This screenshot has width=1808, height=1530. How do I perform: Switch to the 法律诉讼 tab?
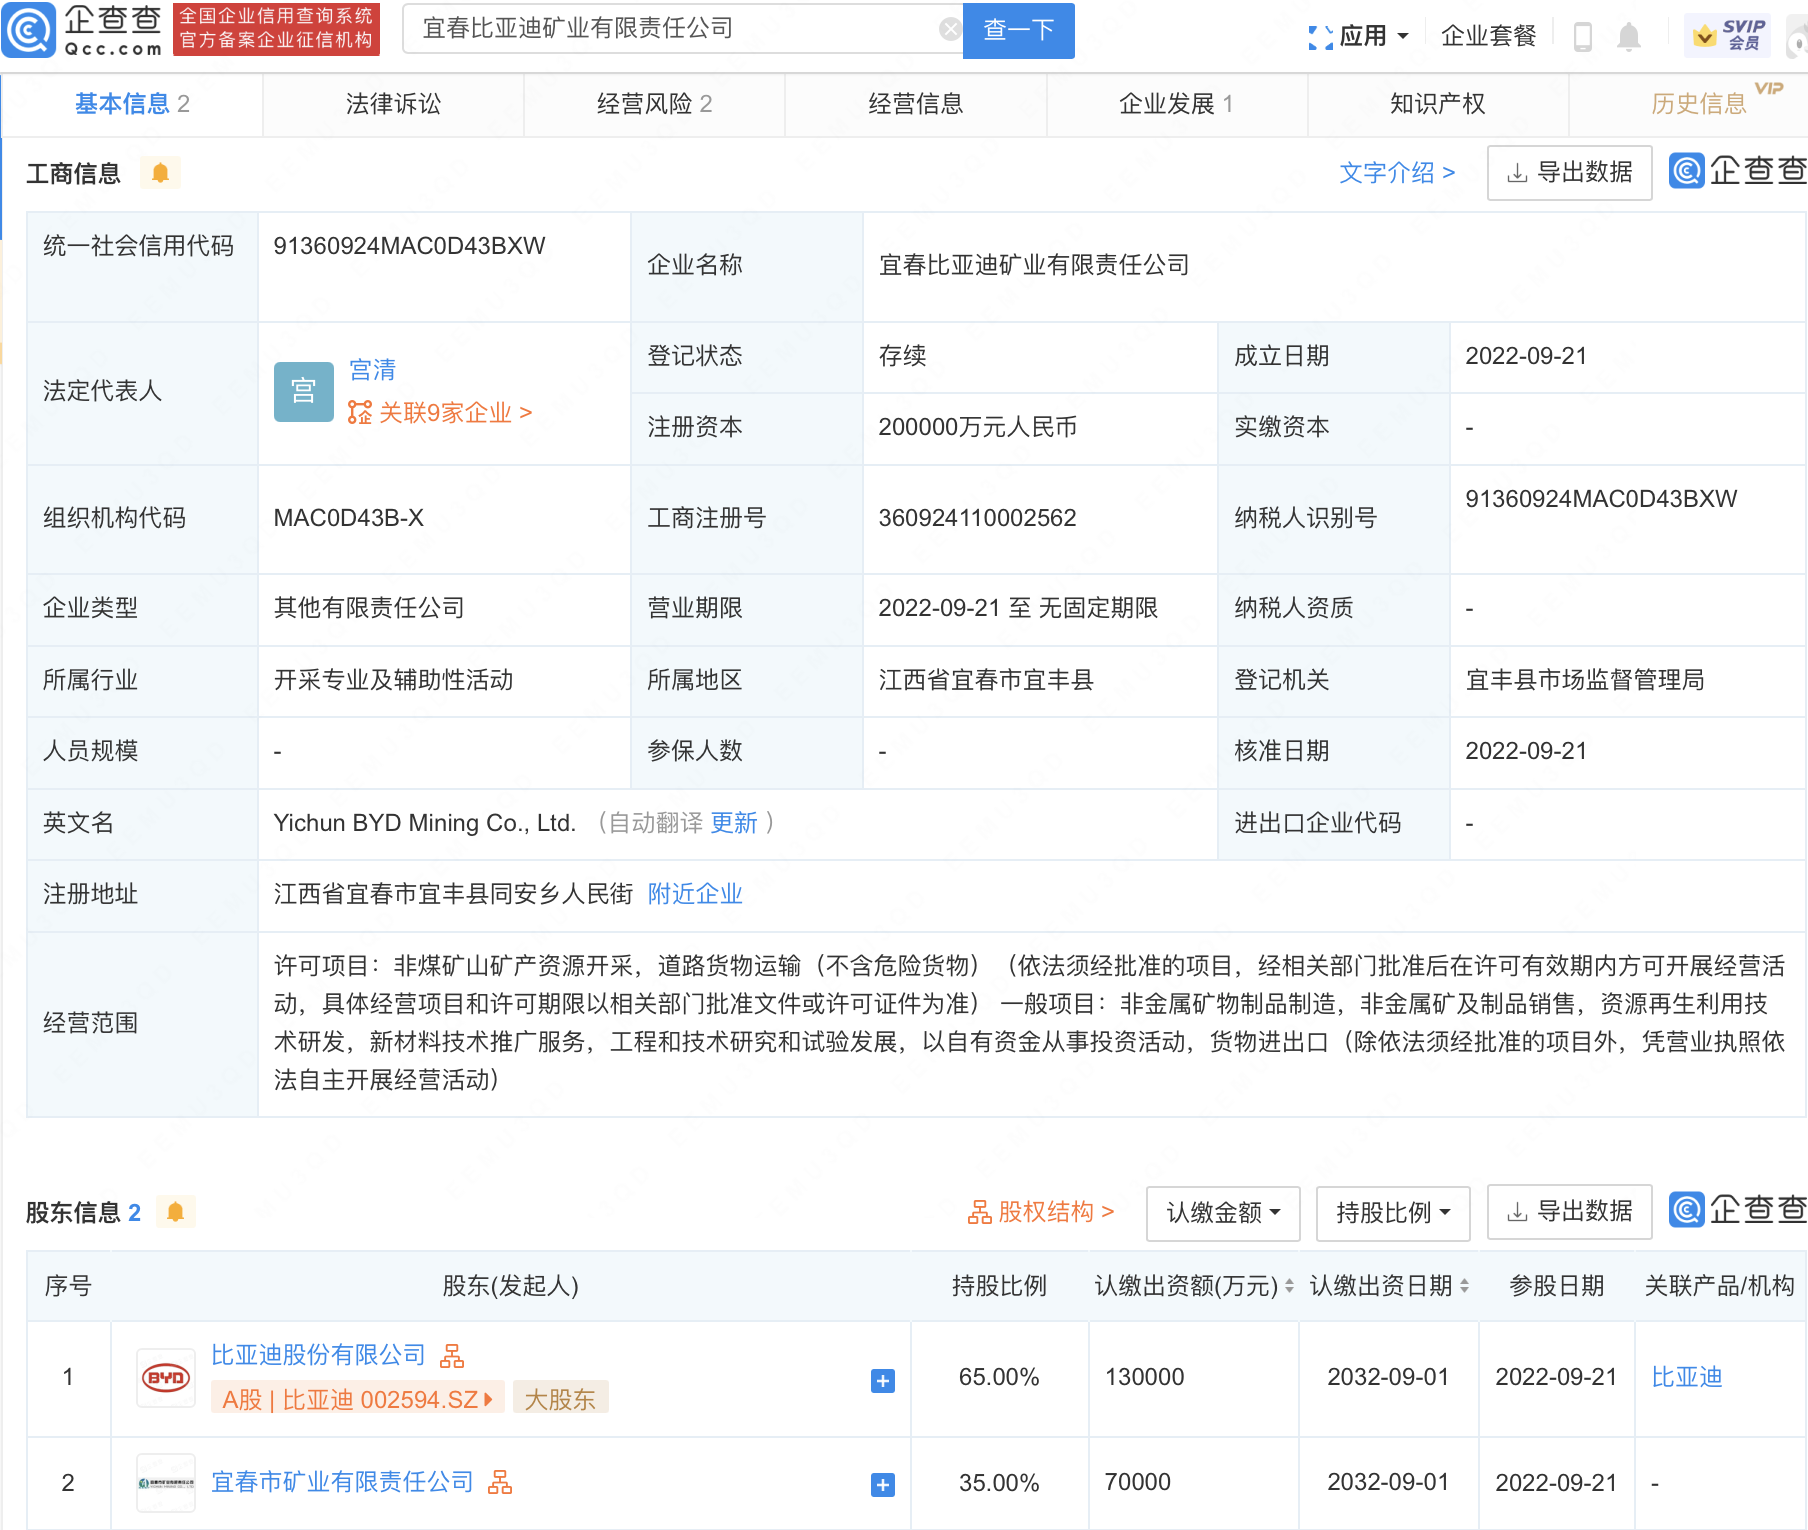pyautogui.click(x=392, y=103)
